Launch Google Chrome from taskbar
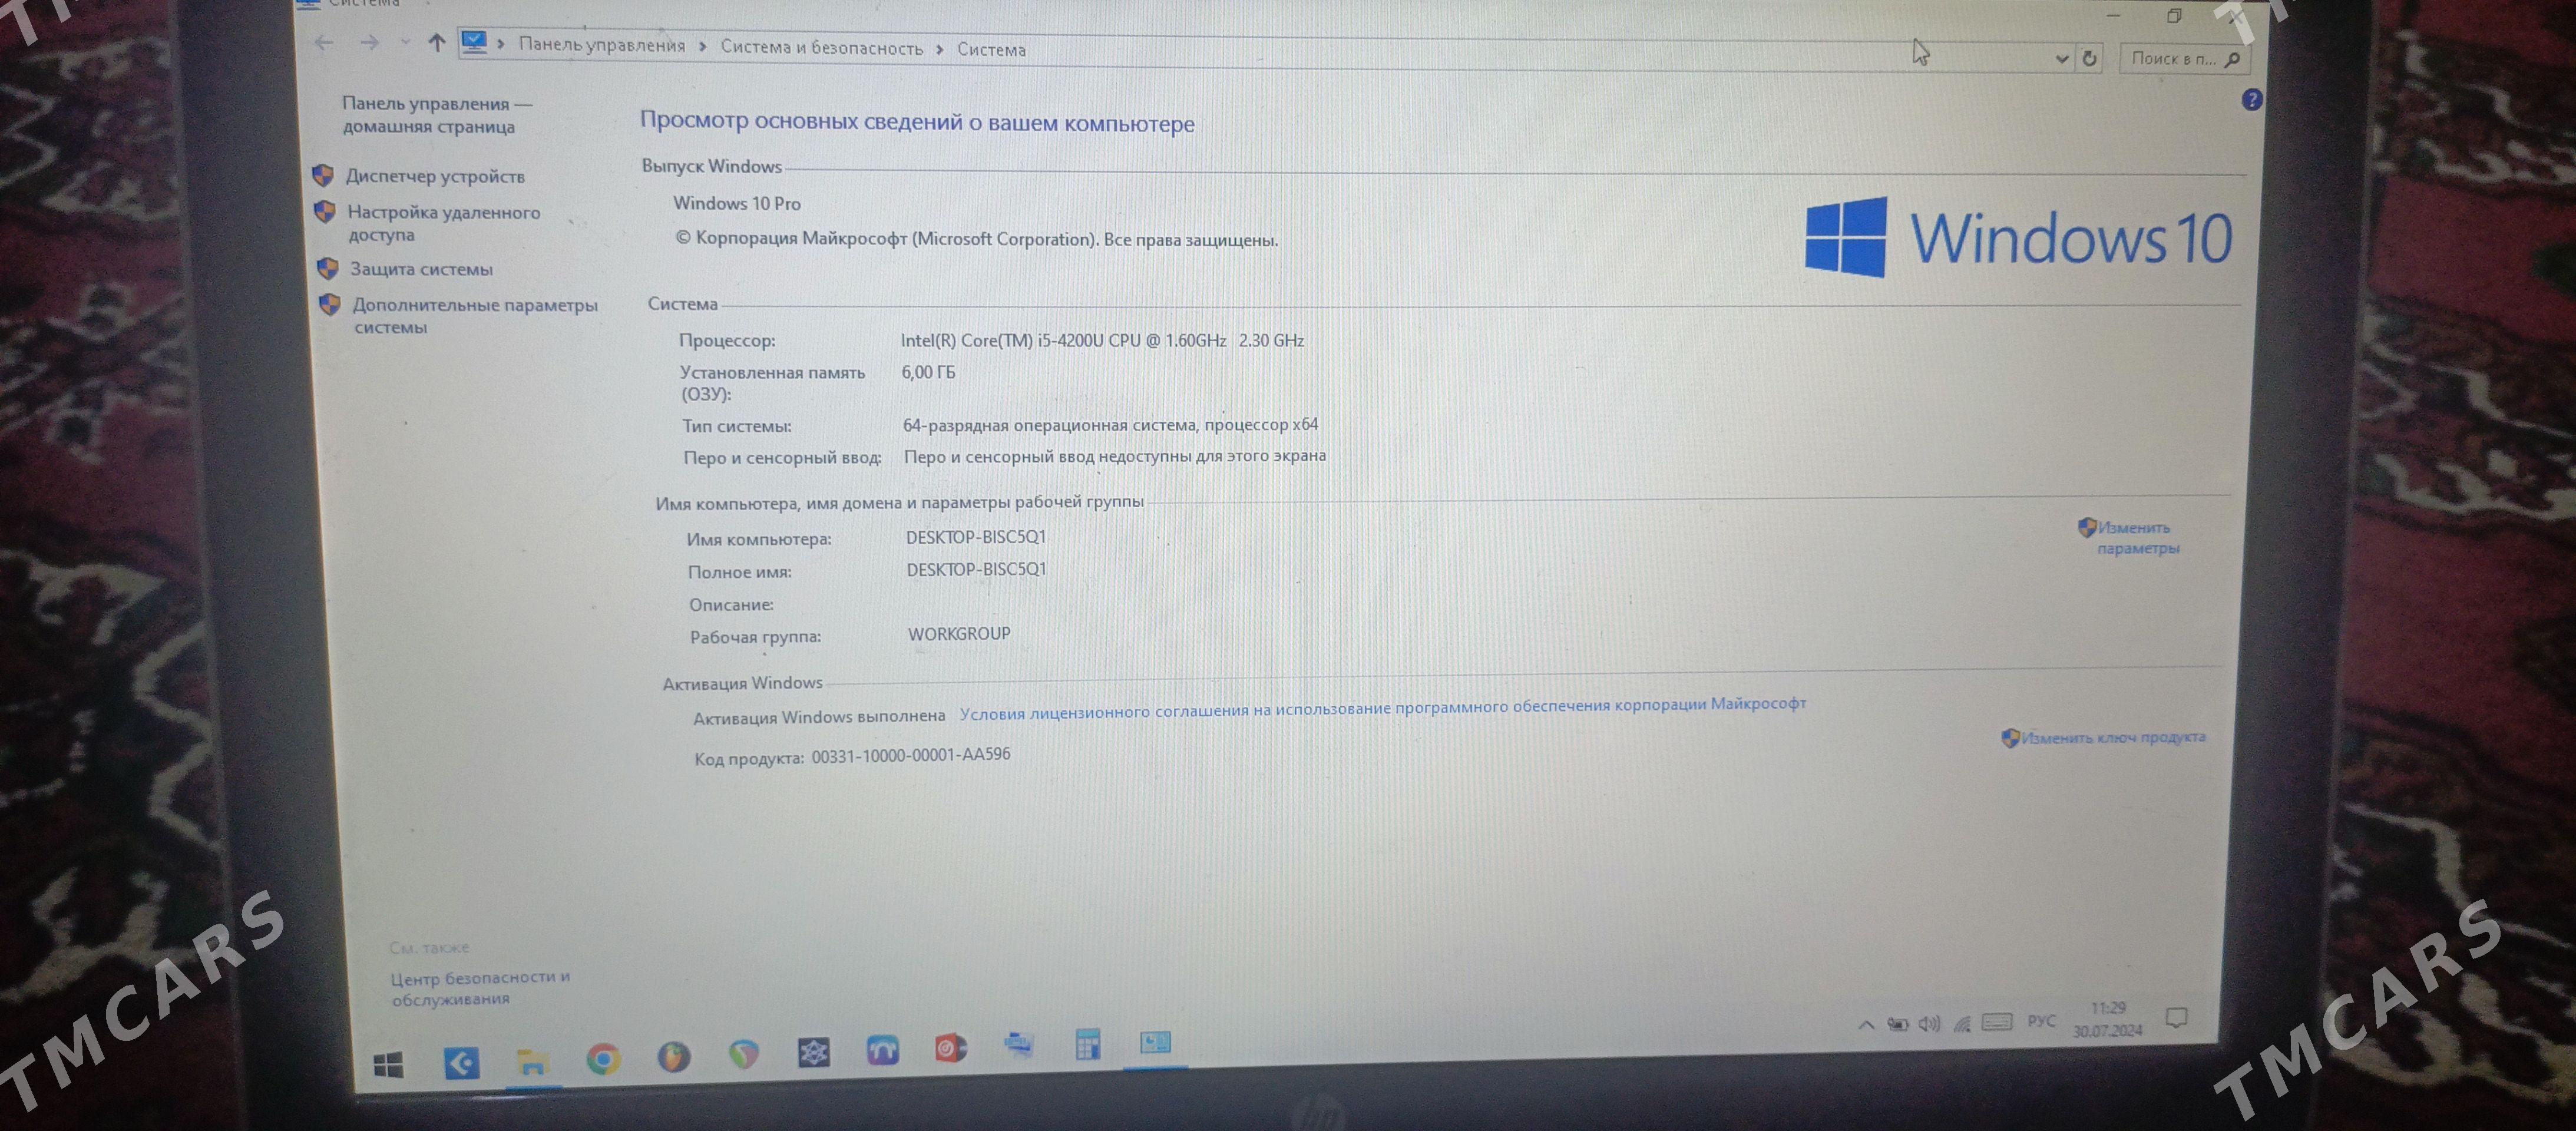The height and width of the screenshot is (1131, 2576). pos(603,1058)
